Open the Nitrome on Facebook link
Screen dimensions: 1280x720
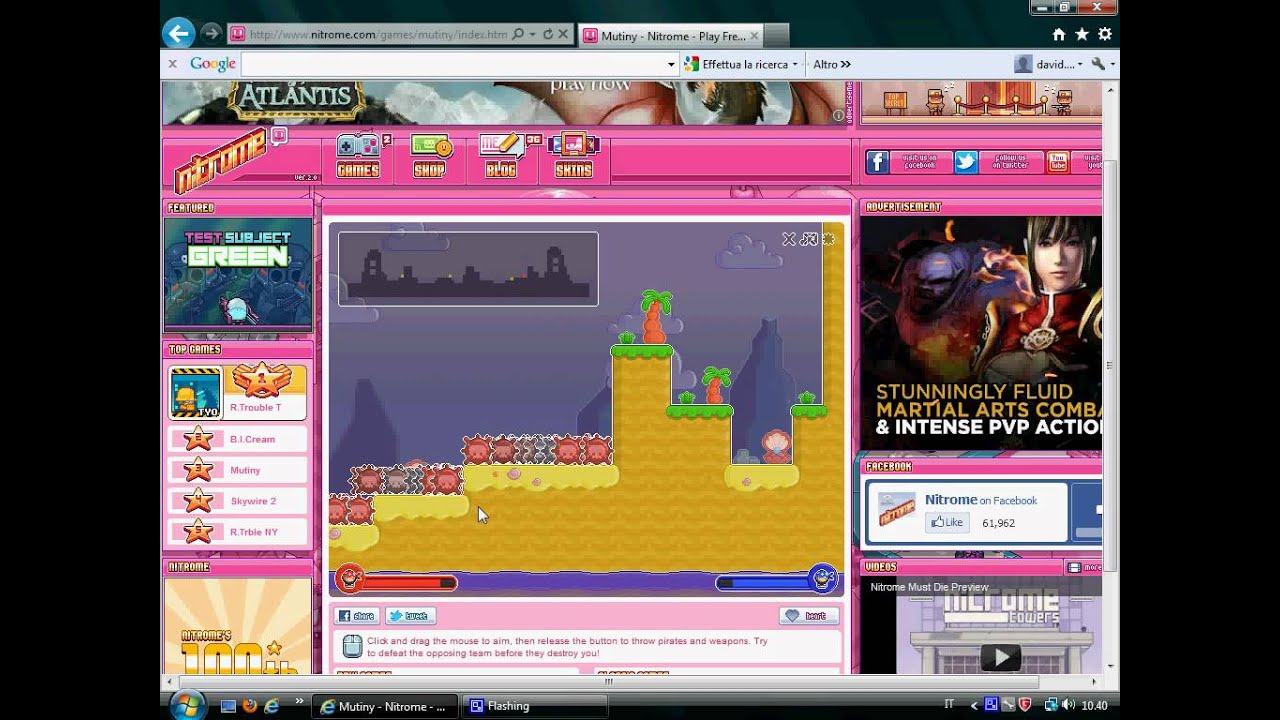coord(981,500)
